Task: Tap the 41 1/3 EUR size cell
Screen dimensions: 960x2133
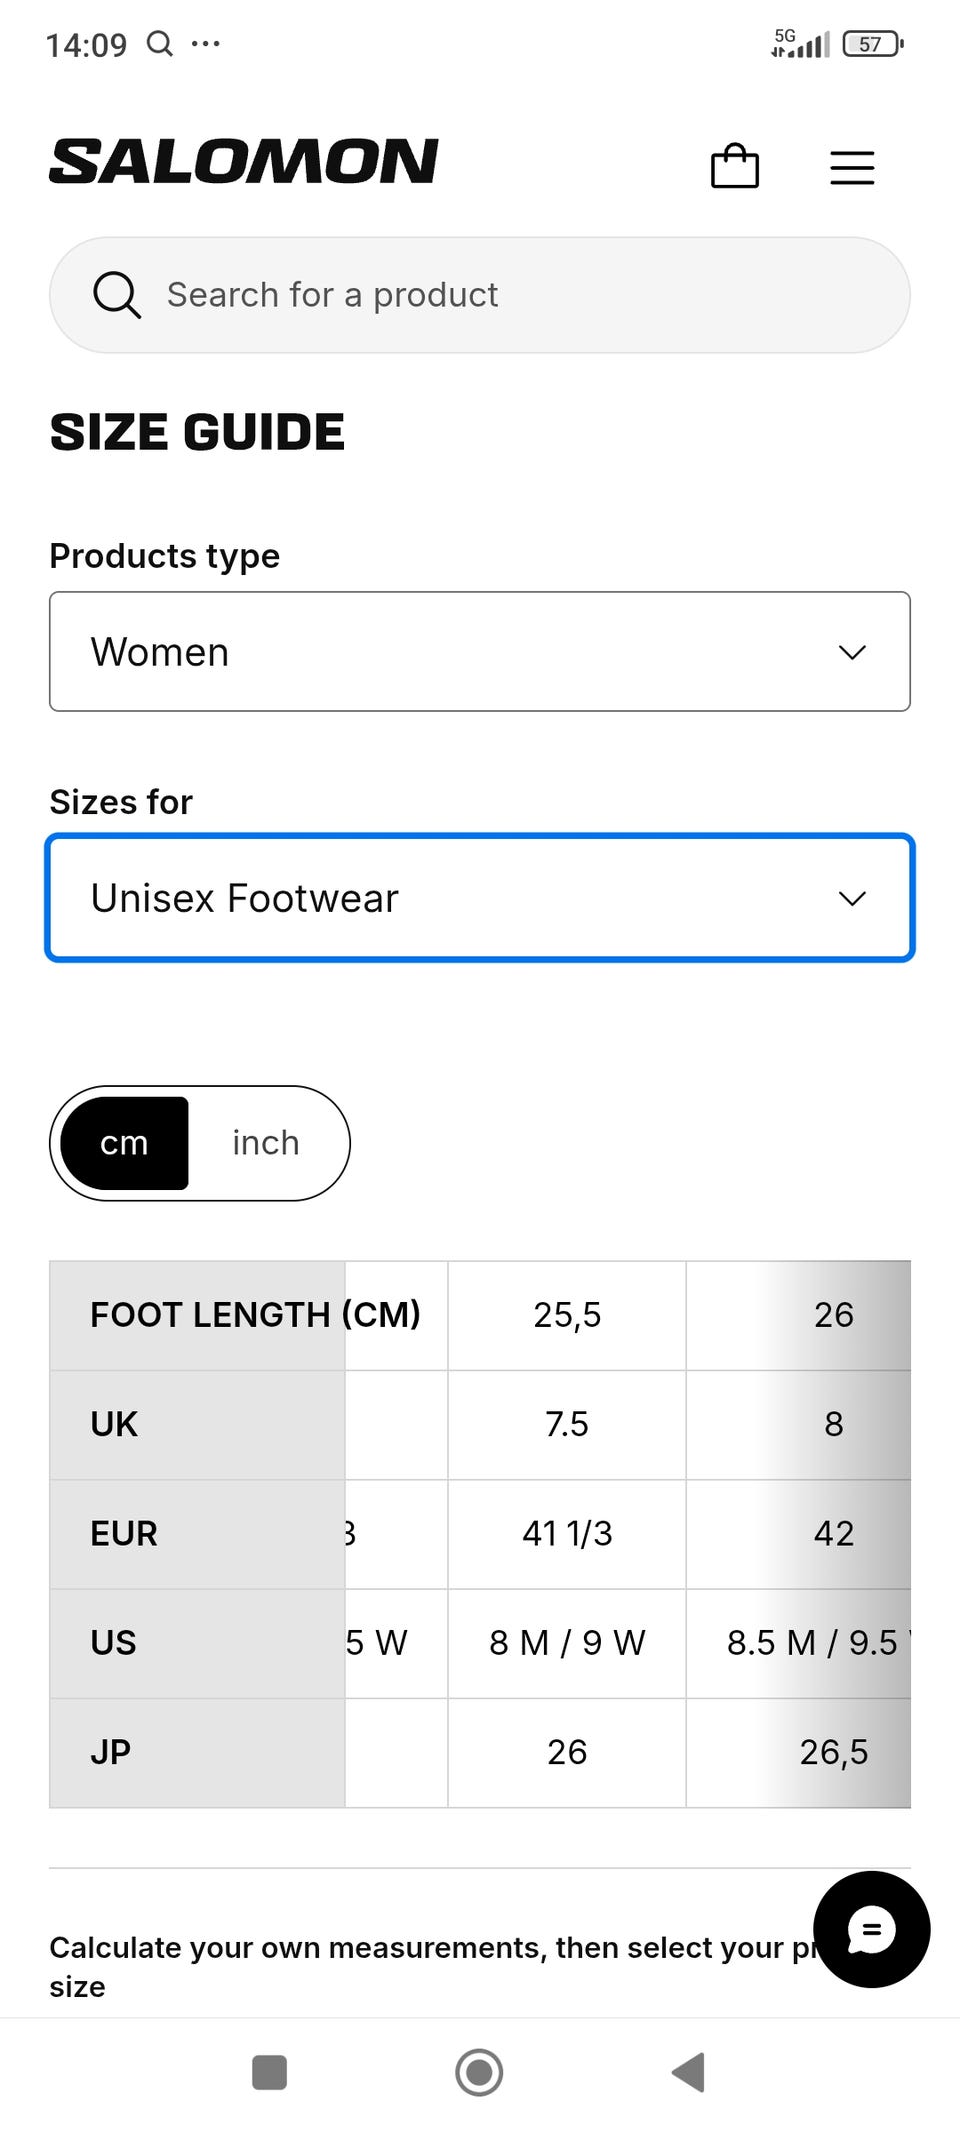Action: (x=567, y=1533)
